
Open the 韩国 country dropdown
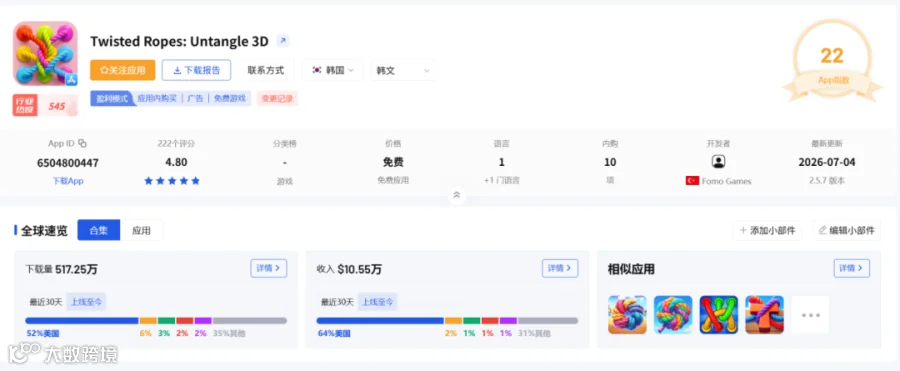click(x=332, y=70)
